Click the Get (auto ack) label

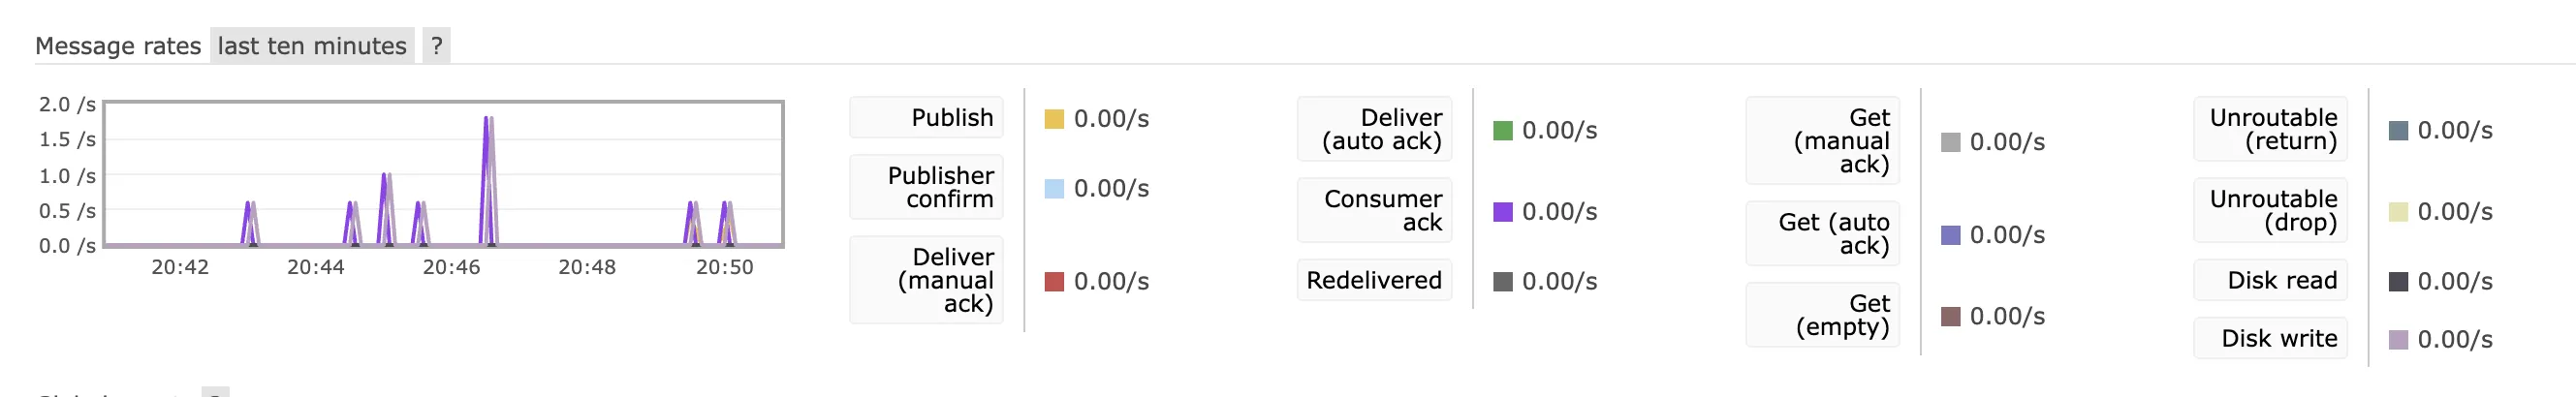1822,234
